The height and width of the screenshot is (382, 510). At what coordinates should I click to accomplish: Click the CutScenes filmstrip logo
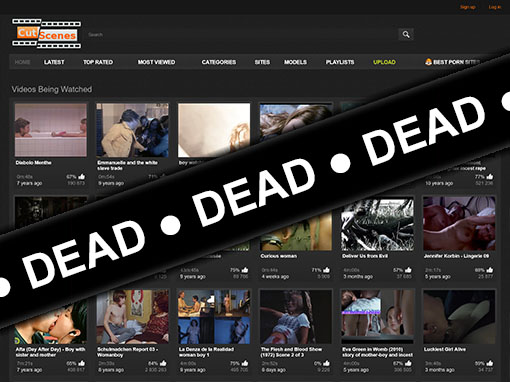click(x=46, y=33)
